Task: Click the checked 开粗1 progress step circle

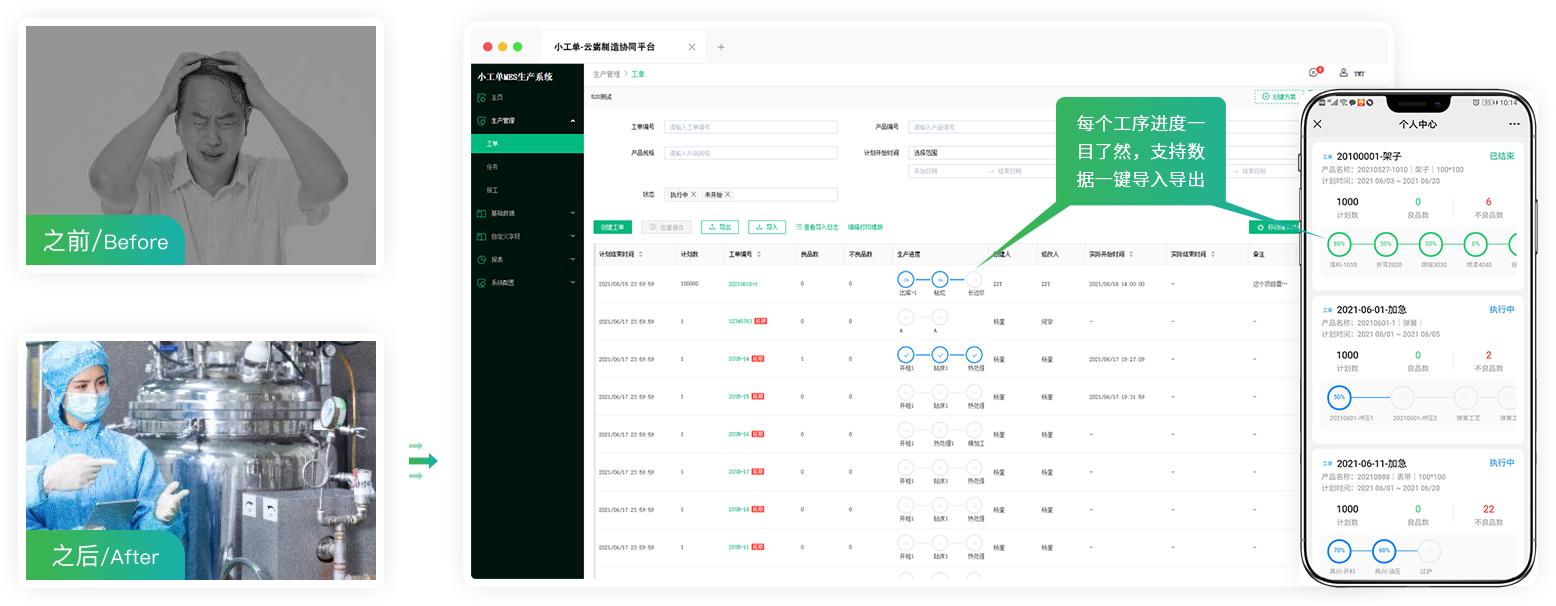Action: click(905, 354)
